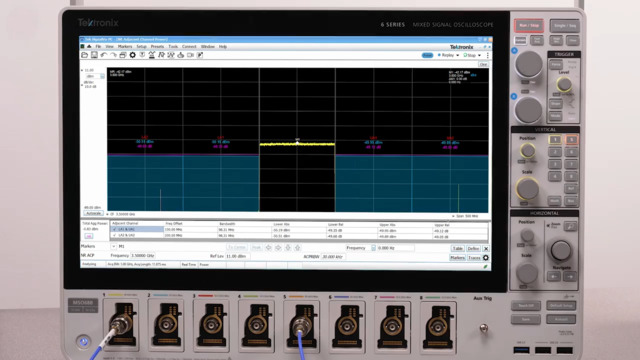Open the Tools menu
640x360 pixels.
pyautogui.click(x=173, y=47)
